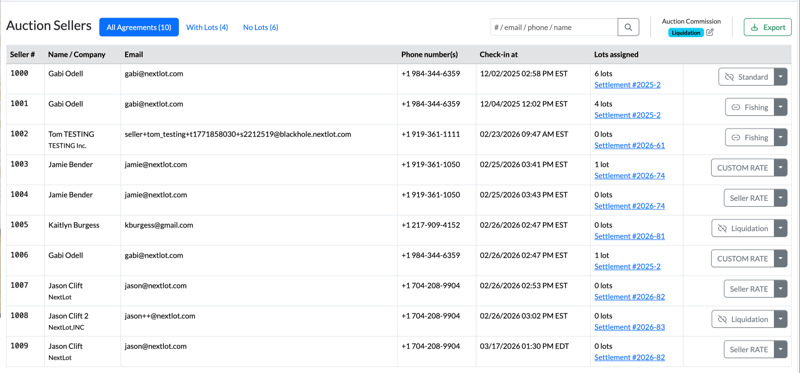Switch to With Lots (4) tab
This screenshot has height=373, width=800.
click(207, 27)
